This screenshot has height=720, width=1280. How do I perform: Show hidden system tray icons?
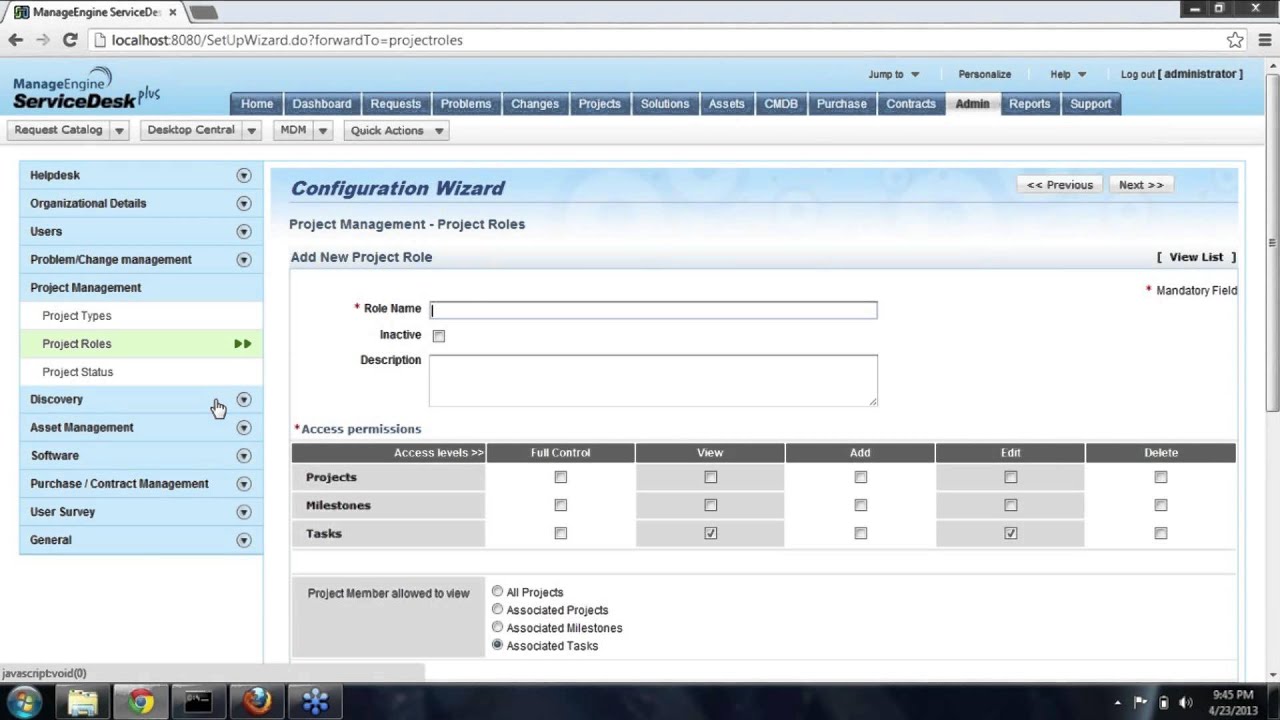[1118, 702]
